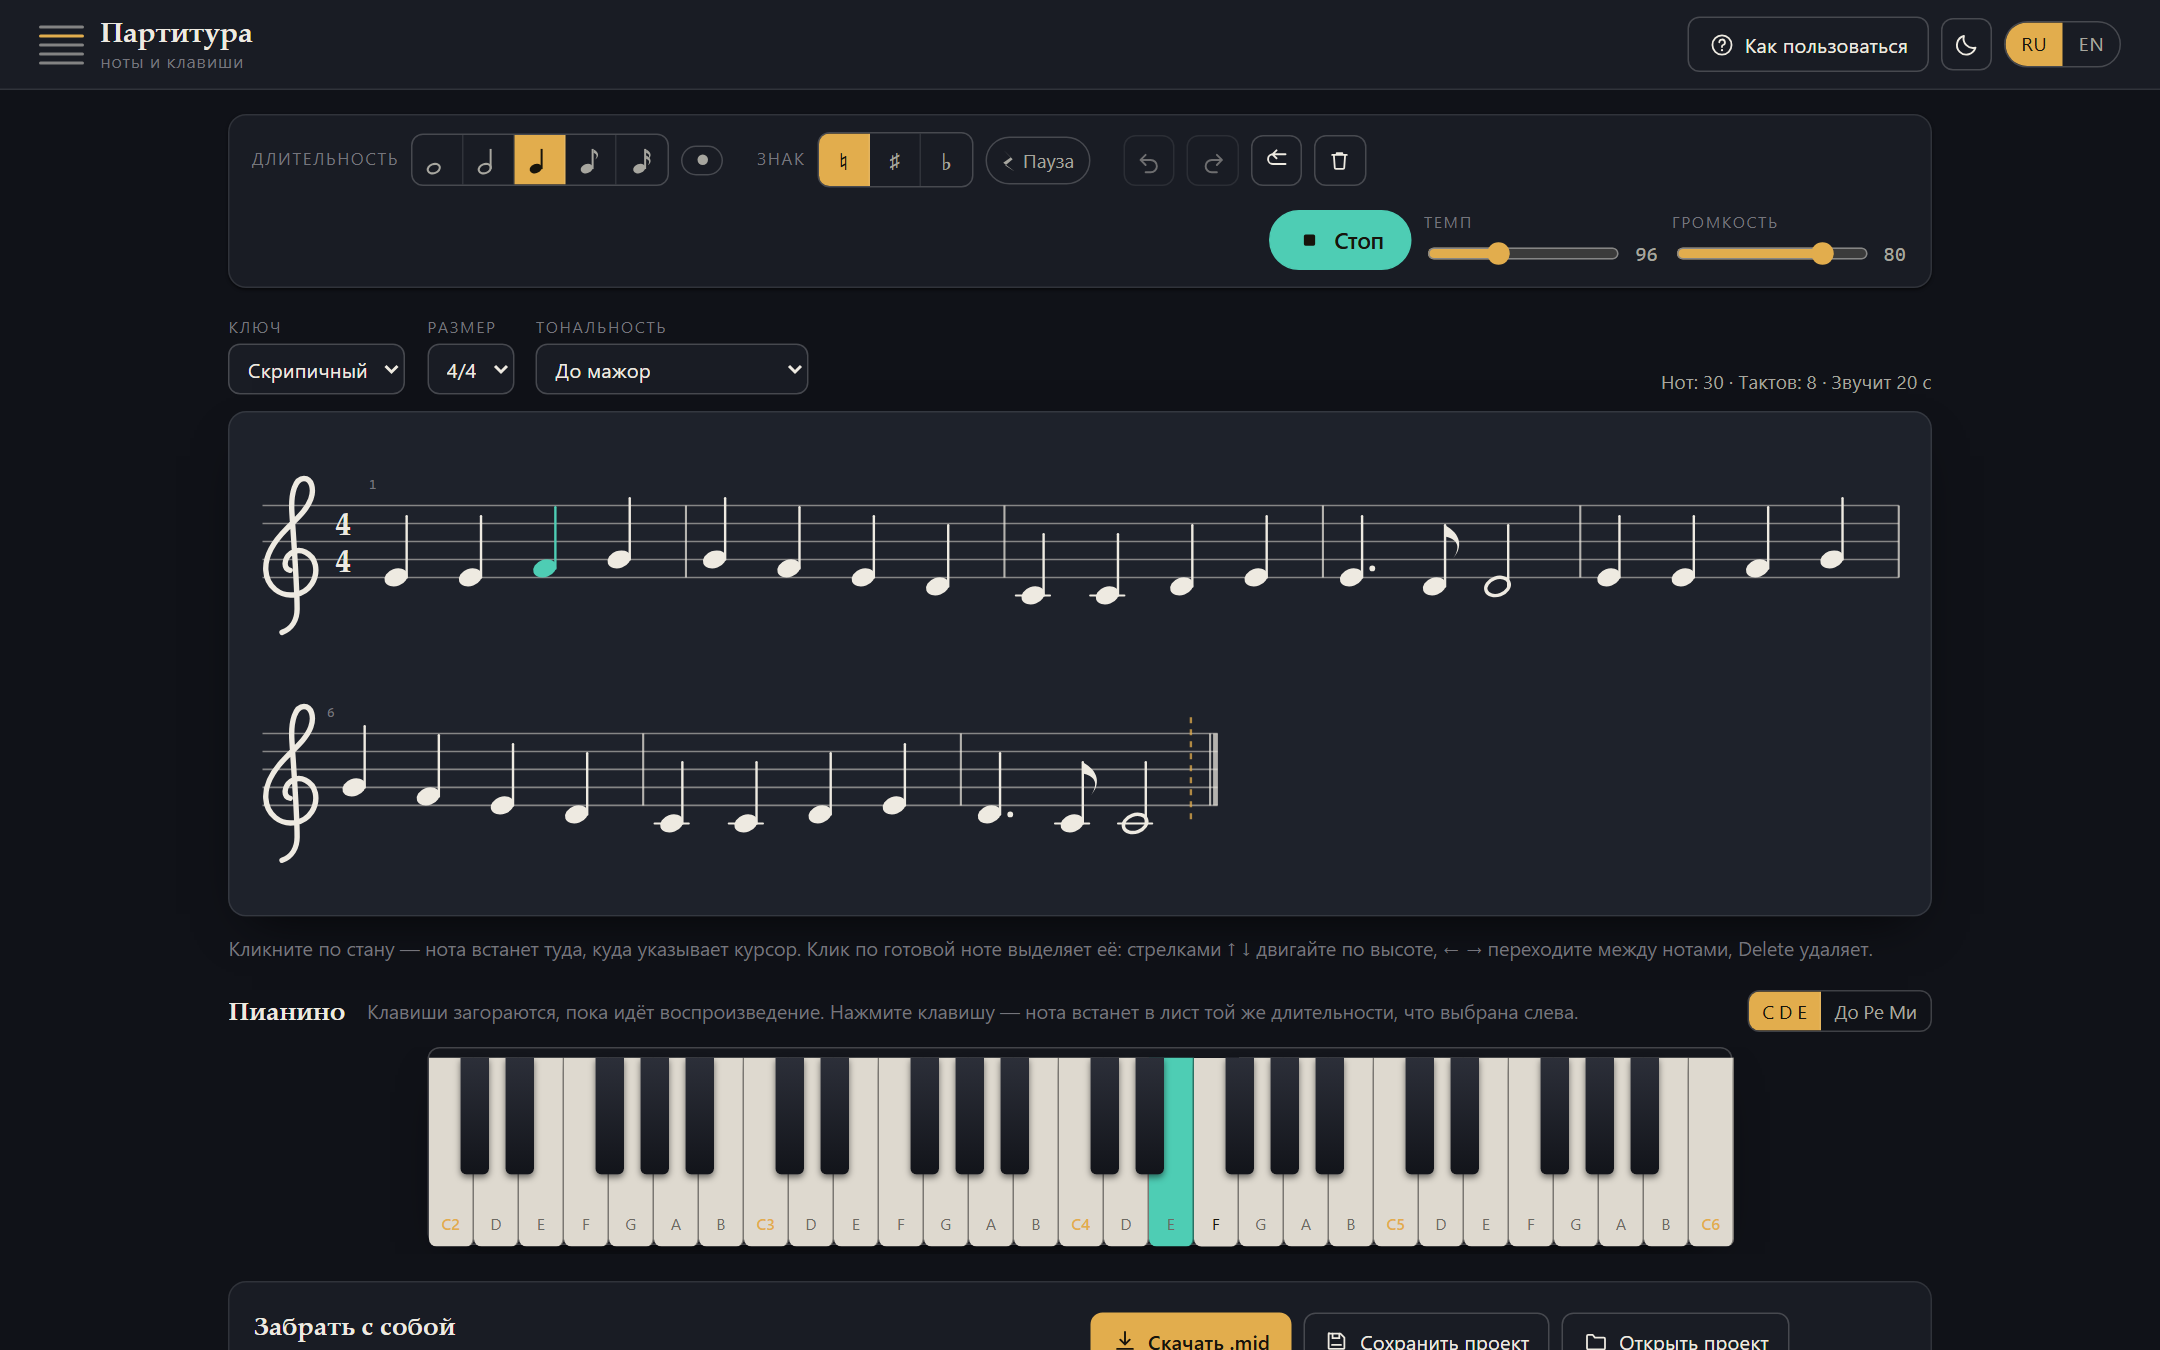
Task: Select the whole note duration
Action: point(437,160)
